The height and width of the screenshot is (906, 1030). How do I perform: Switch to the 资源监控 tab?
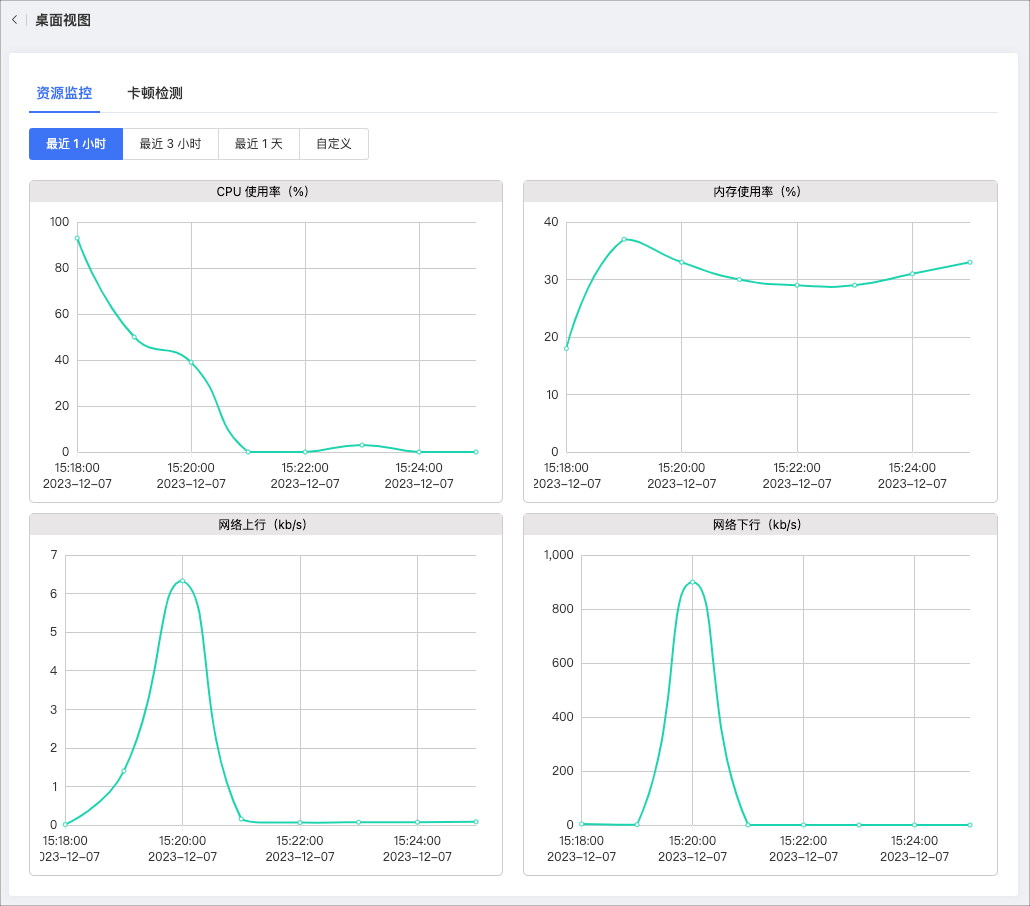pyautogui.click(x=64, y=93)
